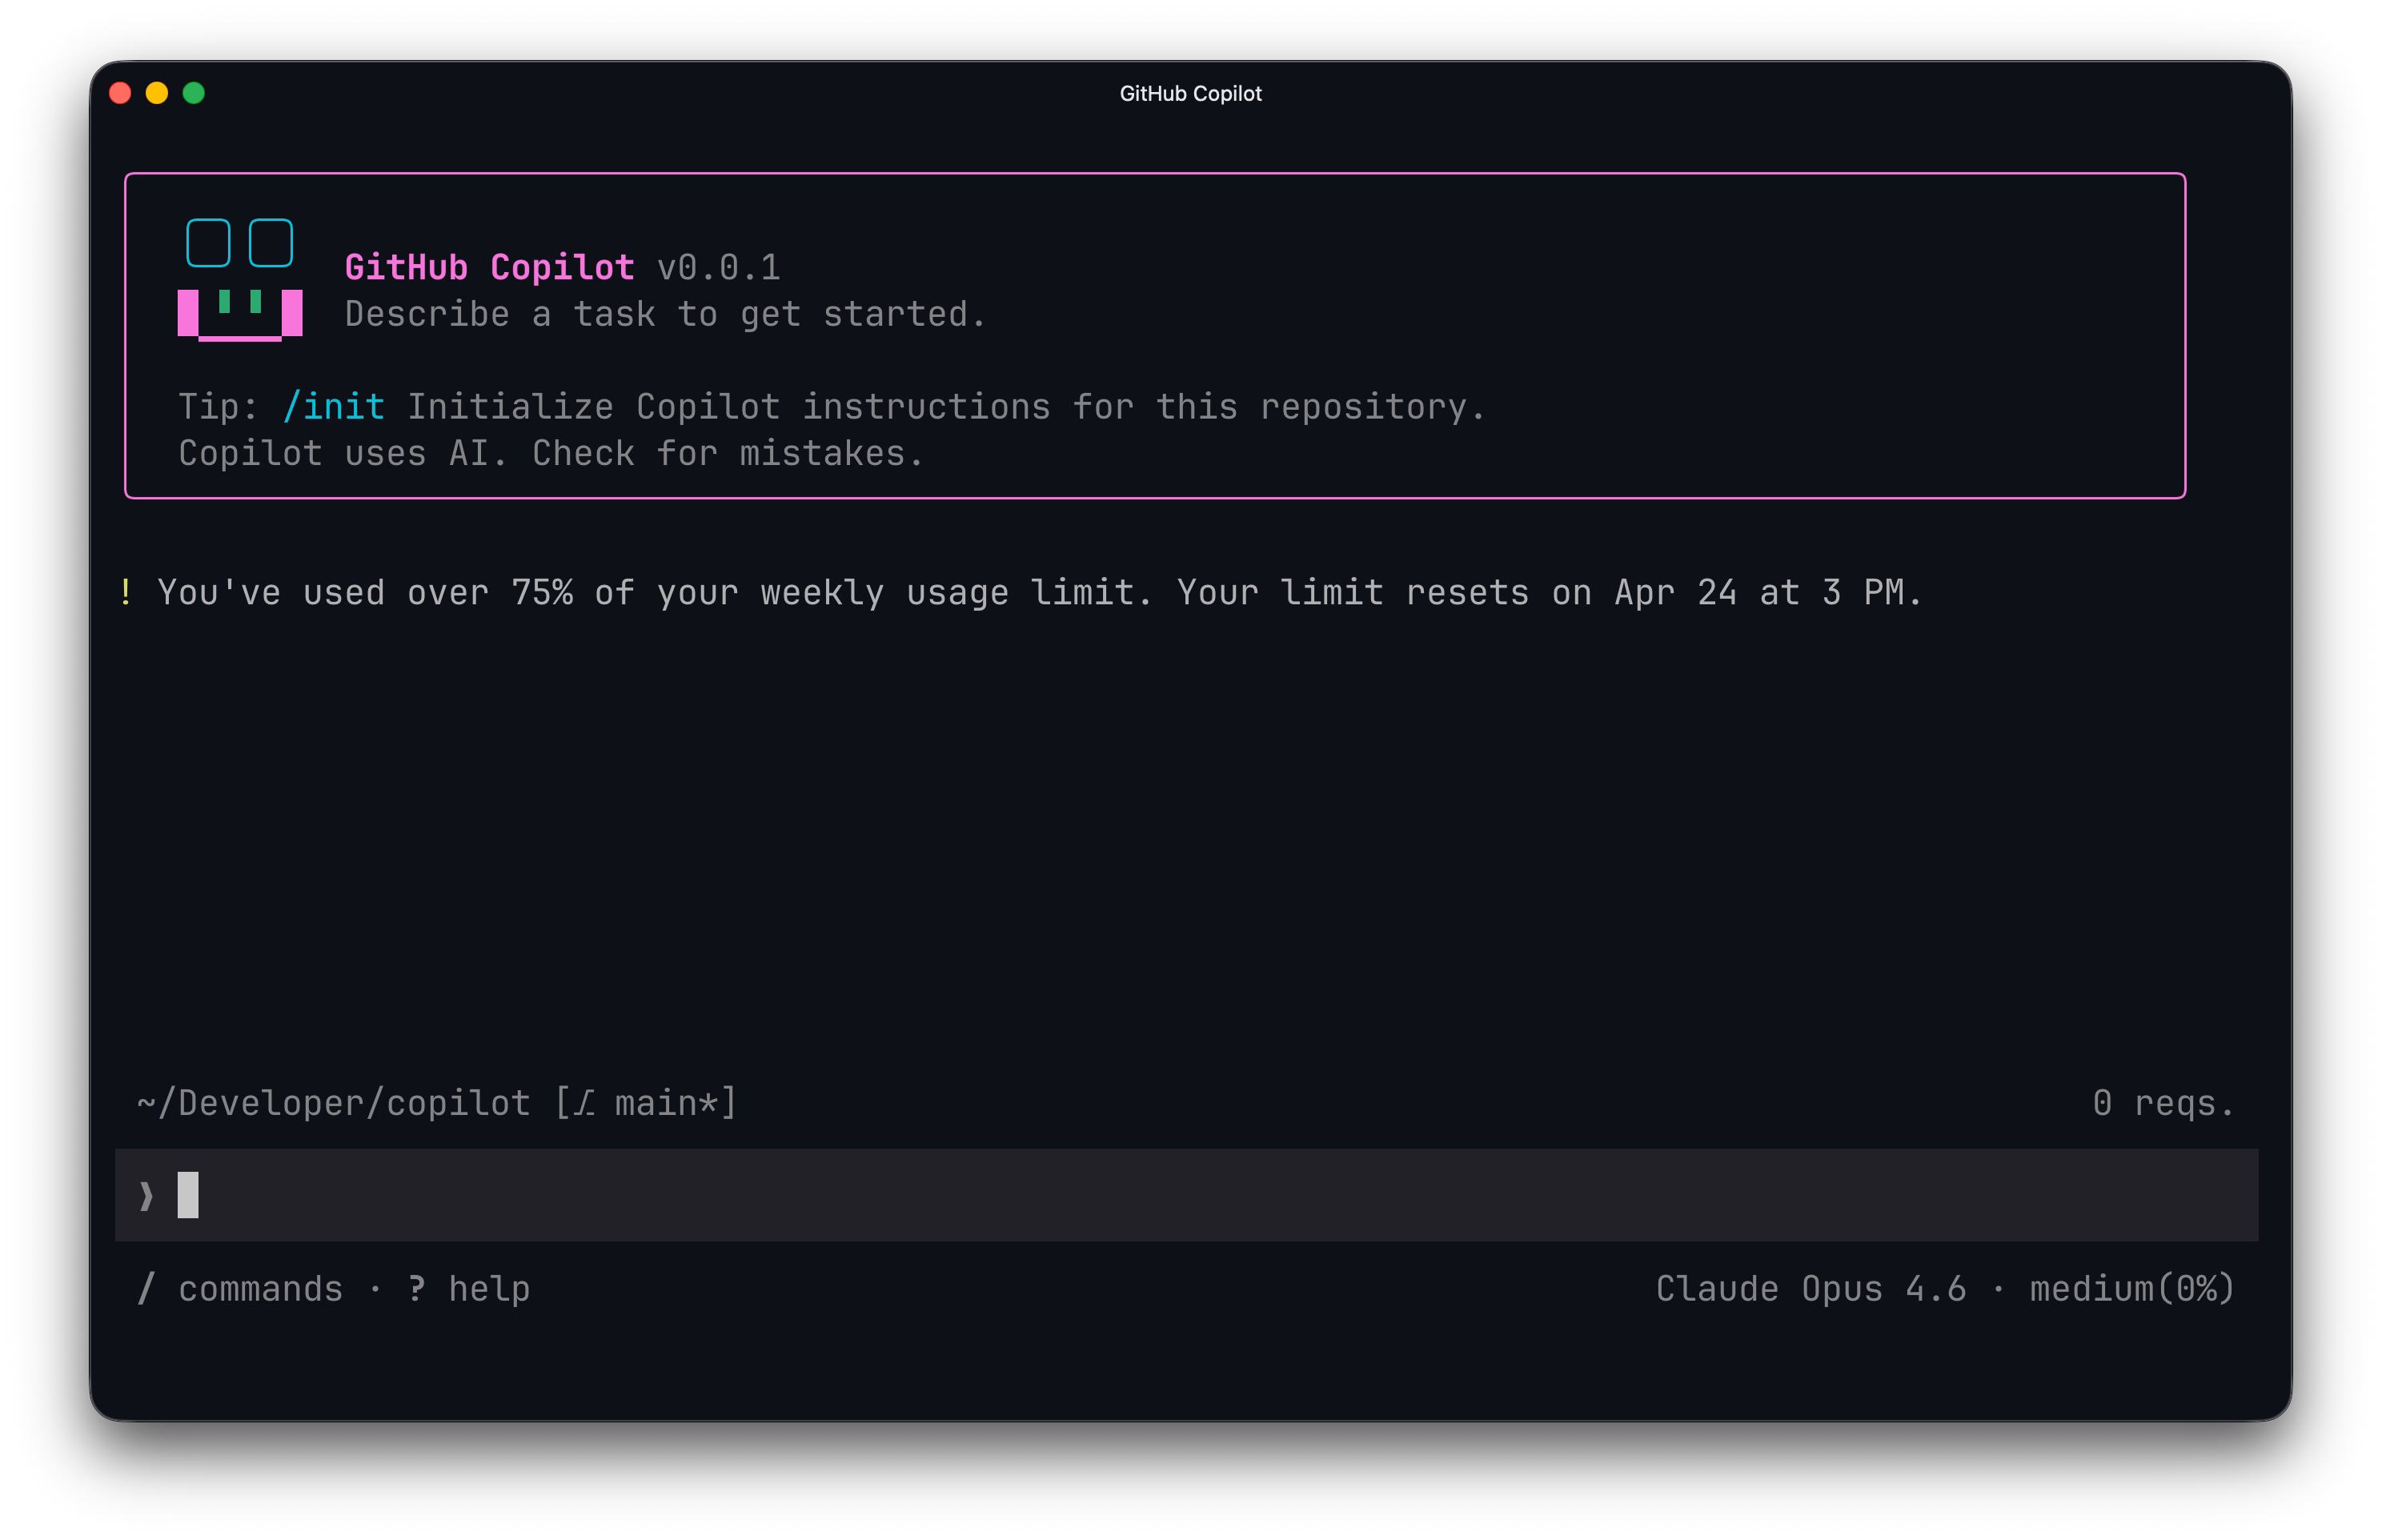Click the right cyan goggle square
This screenshot has width=2382, height=1540.
pyautogui.click(x=270, y=243)
